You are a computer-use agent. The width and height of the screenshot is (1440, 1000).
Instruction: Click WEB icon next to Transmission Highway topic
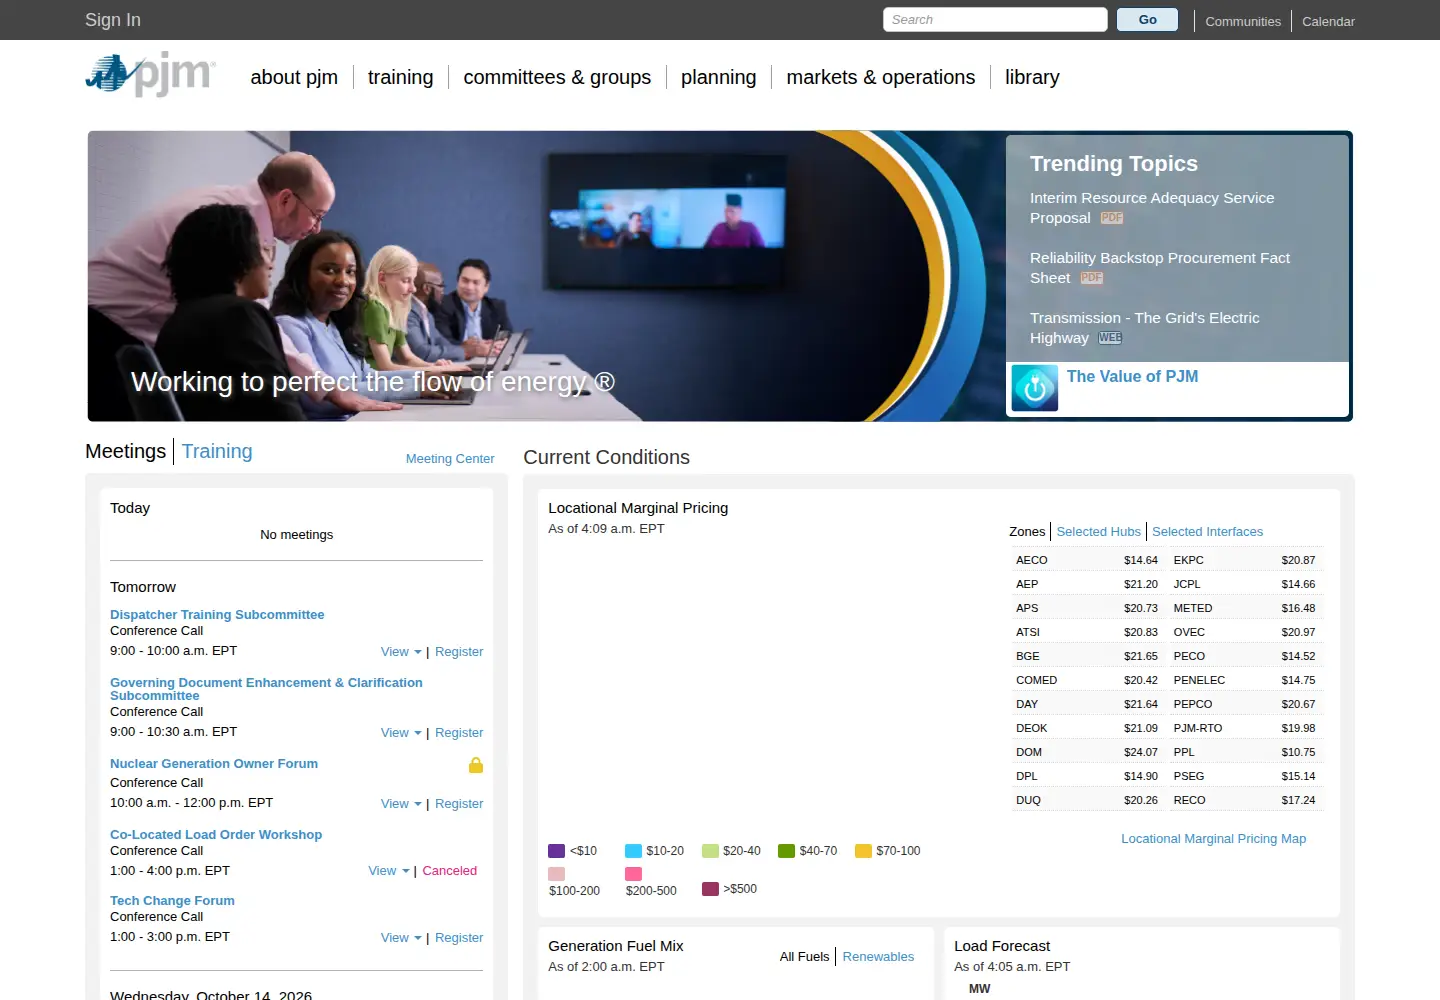point(1110,338)
